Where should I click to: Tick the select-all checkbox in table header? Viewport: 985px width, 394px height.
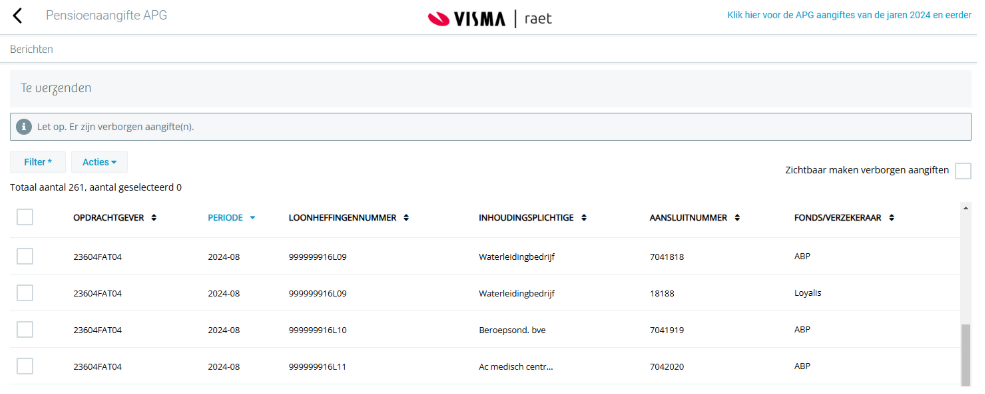(24, 217)
